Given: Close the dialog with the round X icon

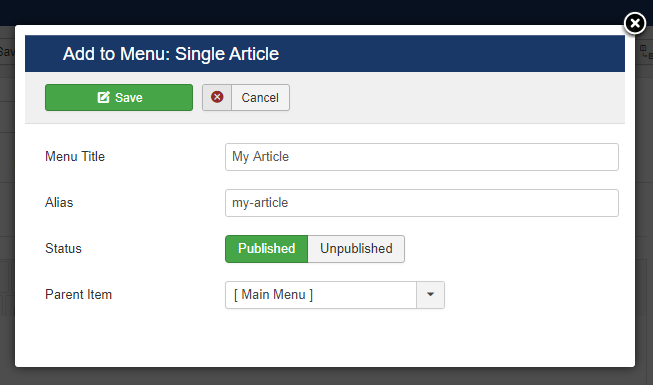Looking at the screenshot, I should coord(635,23).
